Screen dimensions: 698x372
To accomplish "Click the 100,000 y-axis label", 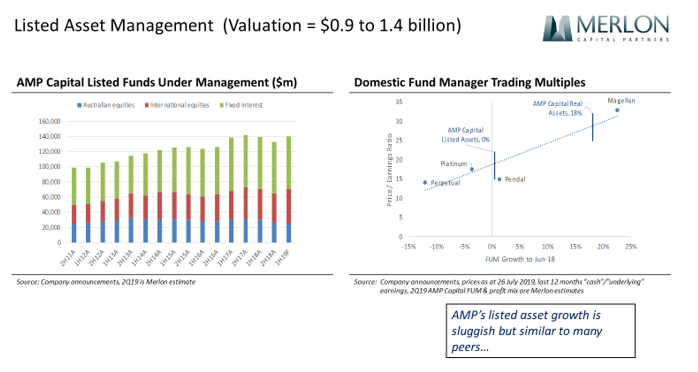I will click(x=50, y=167).
